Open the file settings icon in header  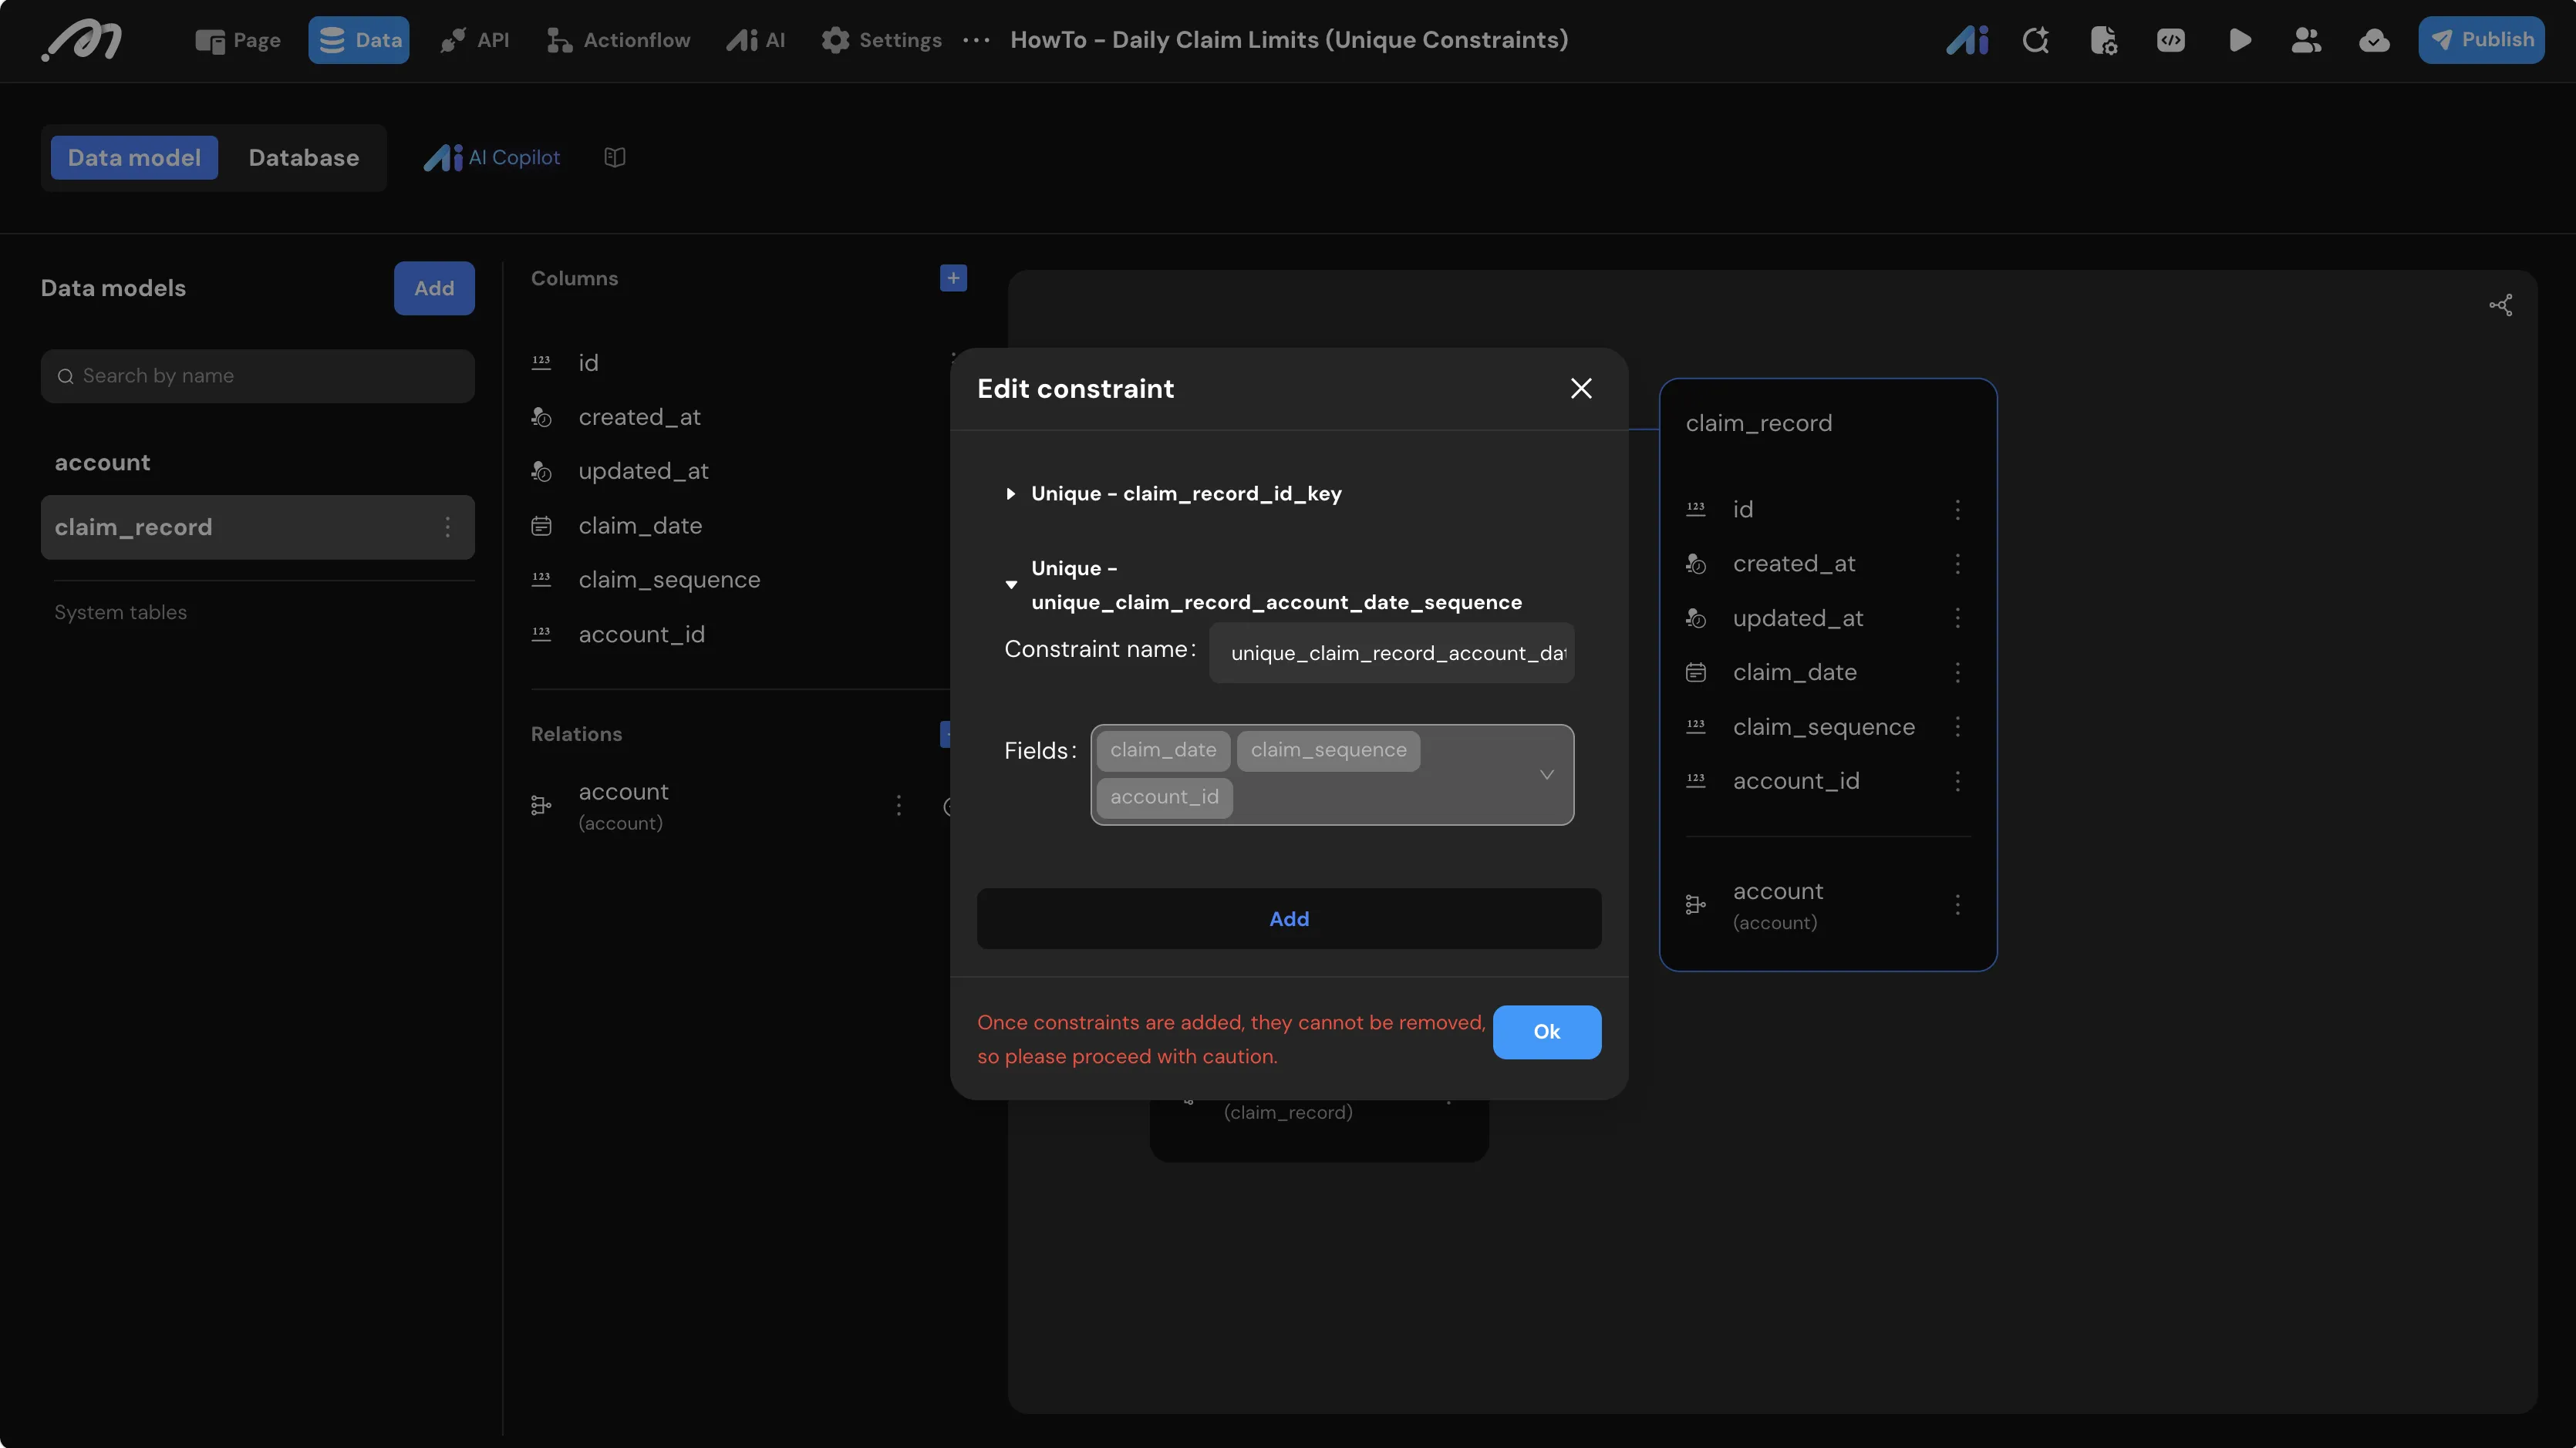click(2104, 40)
